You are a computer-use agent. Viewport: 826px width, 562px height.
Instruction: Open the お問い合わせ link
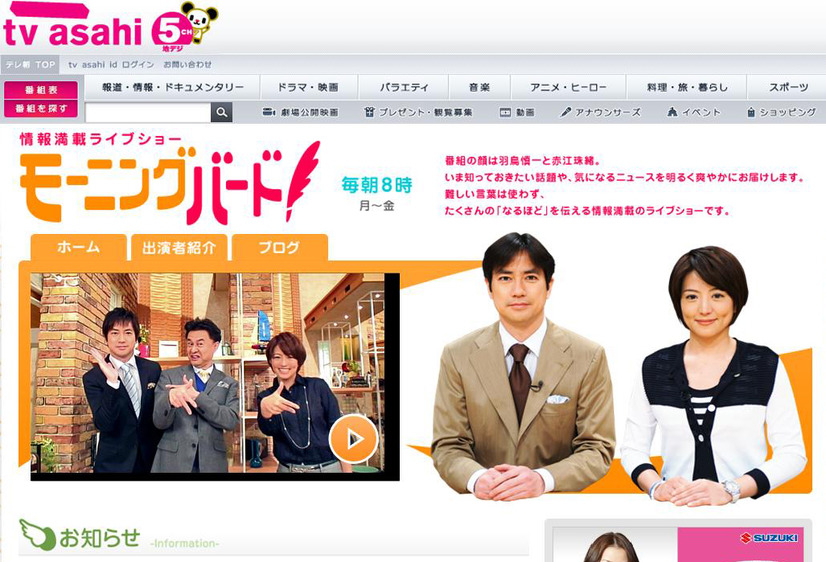pos(188,65)
